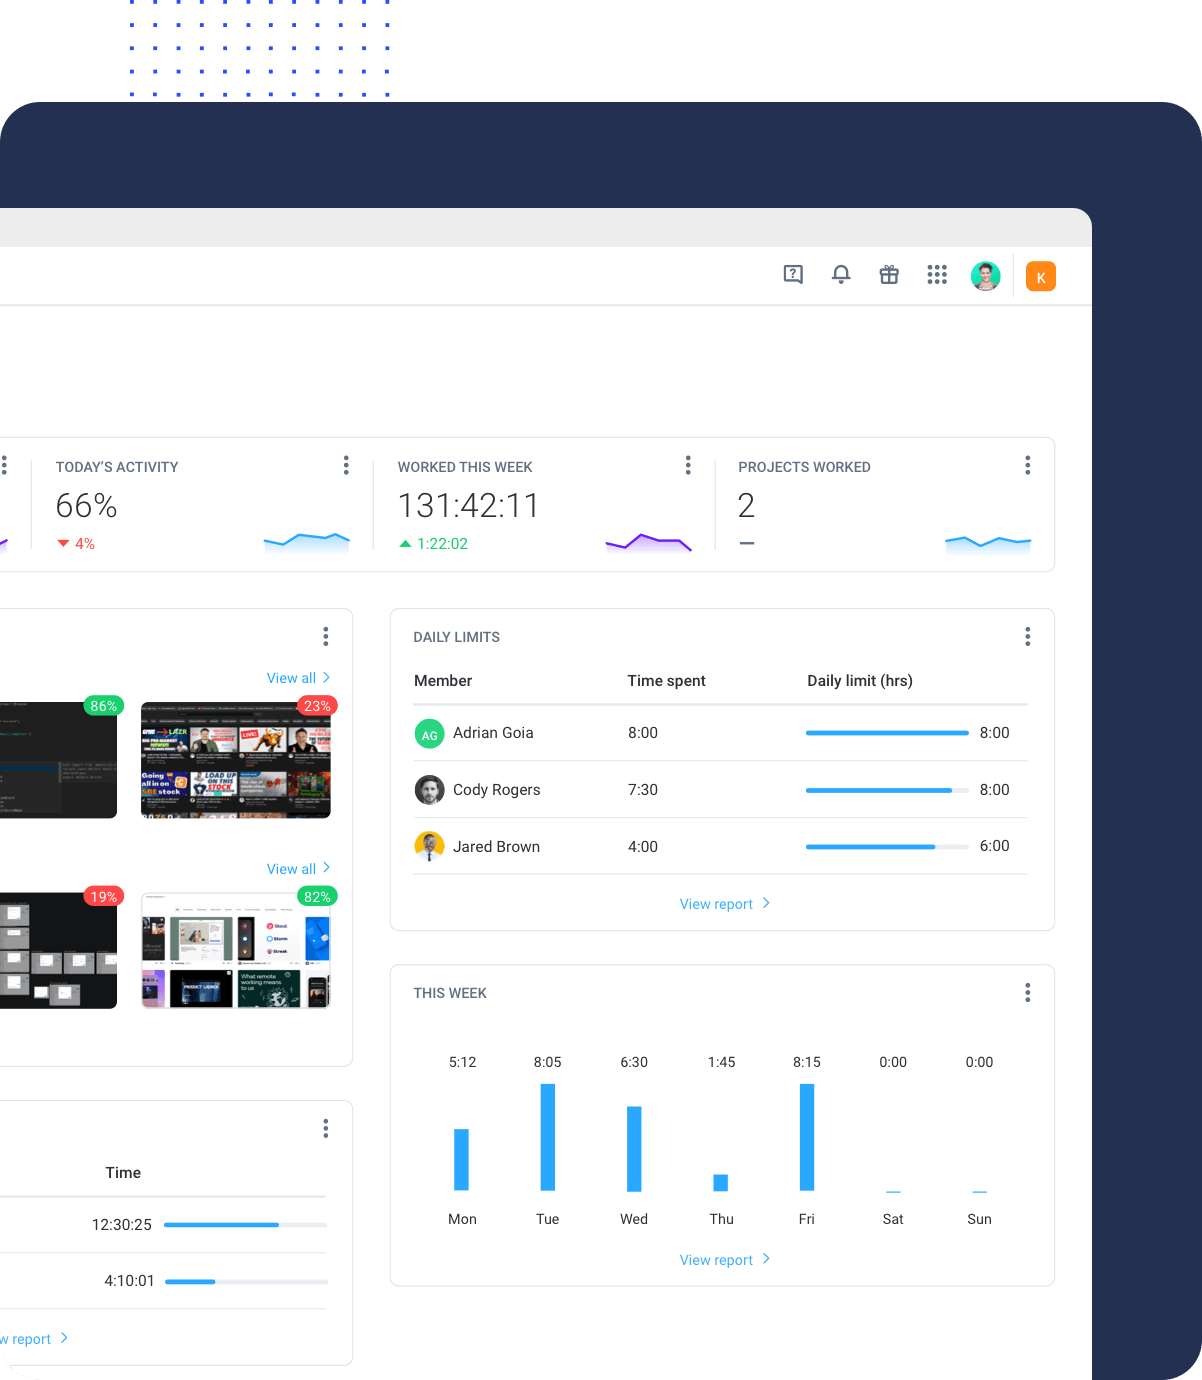The width and height of the screenshot is (1202, 1380).
Task: Click the Member column header
Action: 443,681
